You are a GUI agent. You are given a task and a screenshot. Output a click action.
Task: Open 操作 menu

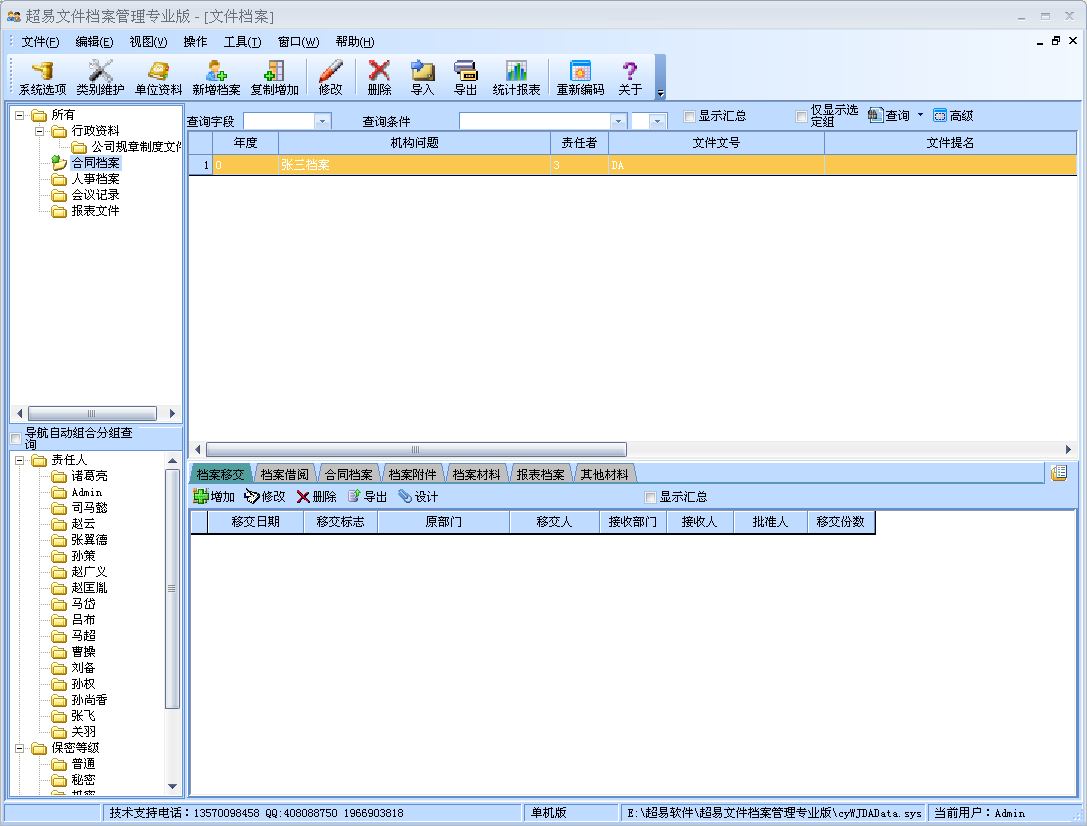tap(195, 42)
